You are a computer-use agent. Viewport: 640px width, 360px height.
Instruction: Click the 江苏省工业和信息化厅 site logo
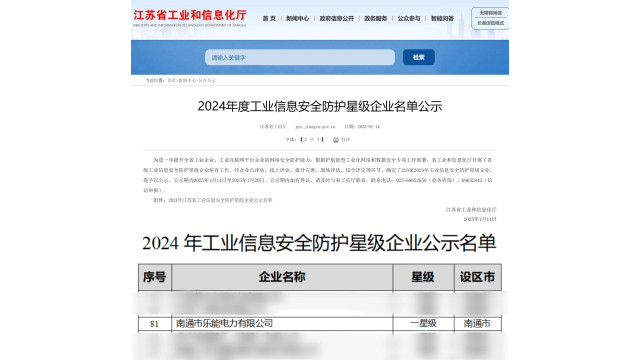click(x=190, y=18)
